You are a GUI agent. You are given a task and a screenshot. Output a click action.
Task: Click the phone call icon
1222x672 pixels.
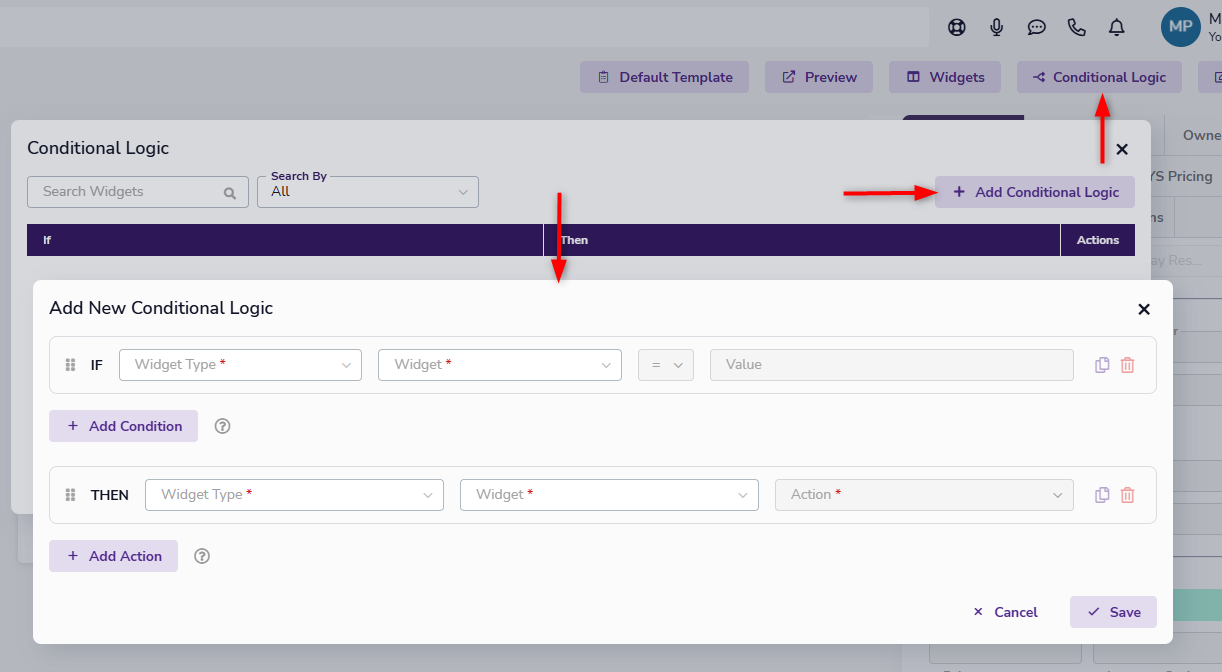[1077, 27]
